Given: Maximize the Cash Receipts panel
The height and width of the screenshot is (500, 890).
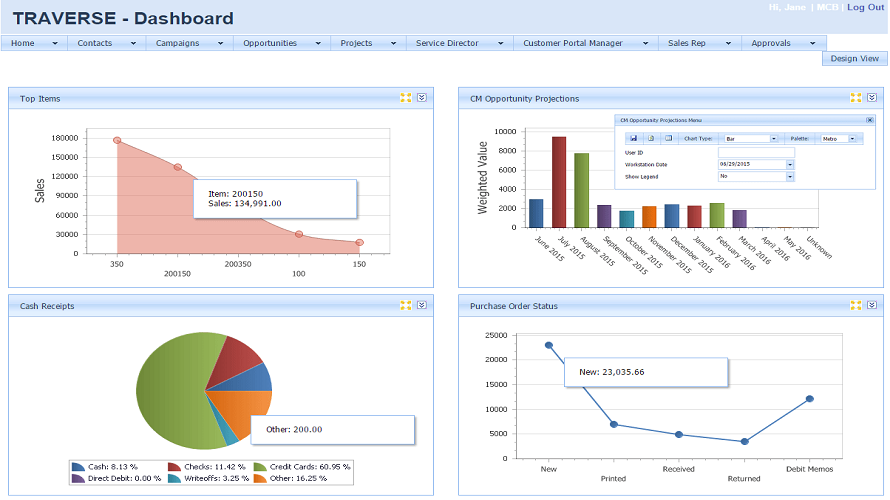Looking at the screenshot, I should (406, 305).
